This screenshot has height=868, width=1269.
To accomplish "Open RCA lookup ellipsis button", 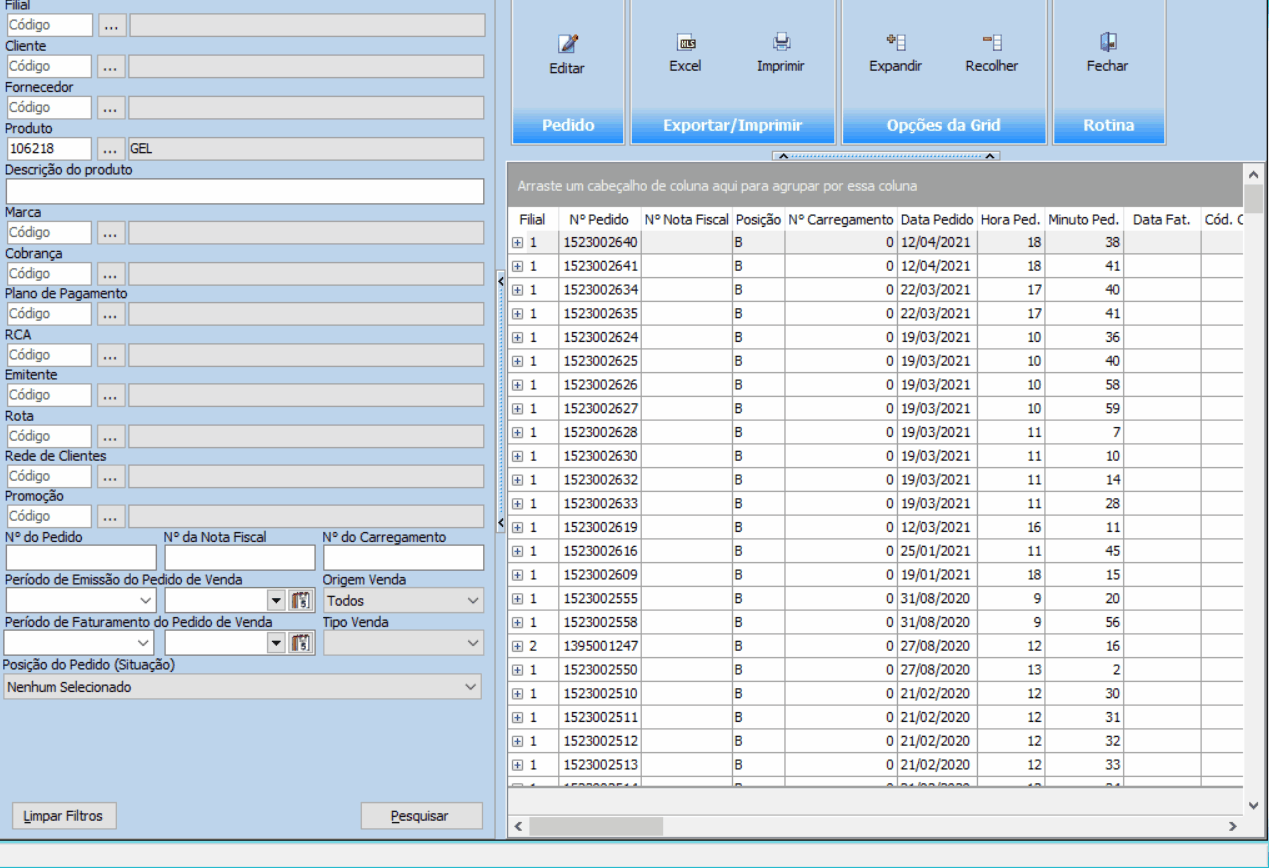I will (x=111, y=355).
